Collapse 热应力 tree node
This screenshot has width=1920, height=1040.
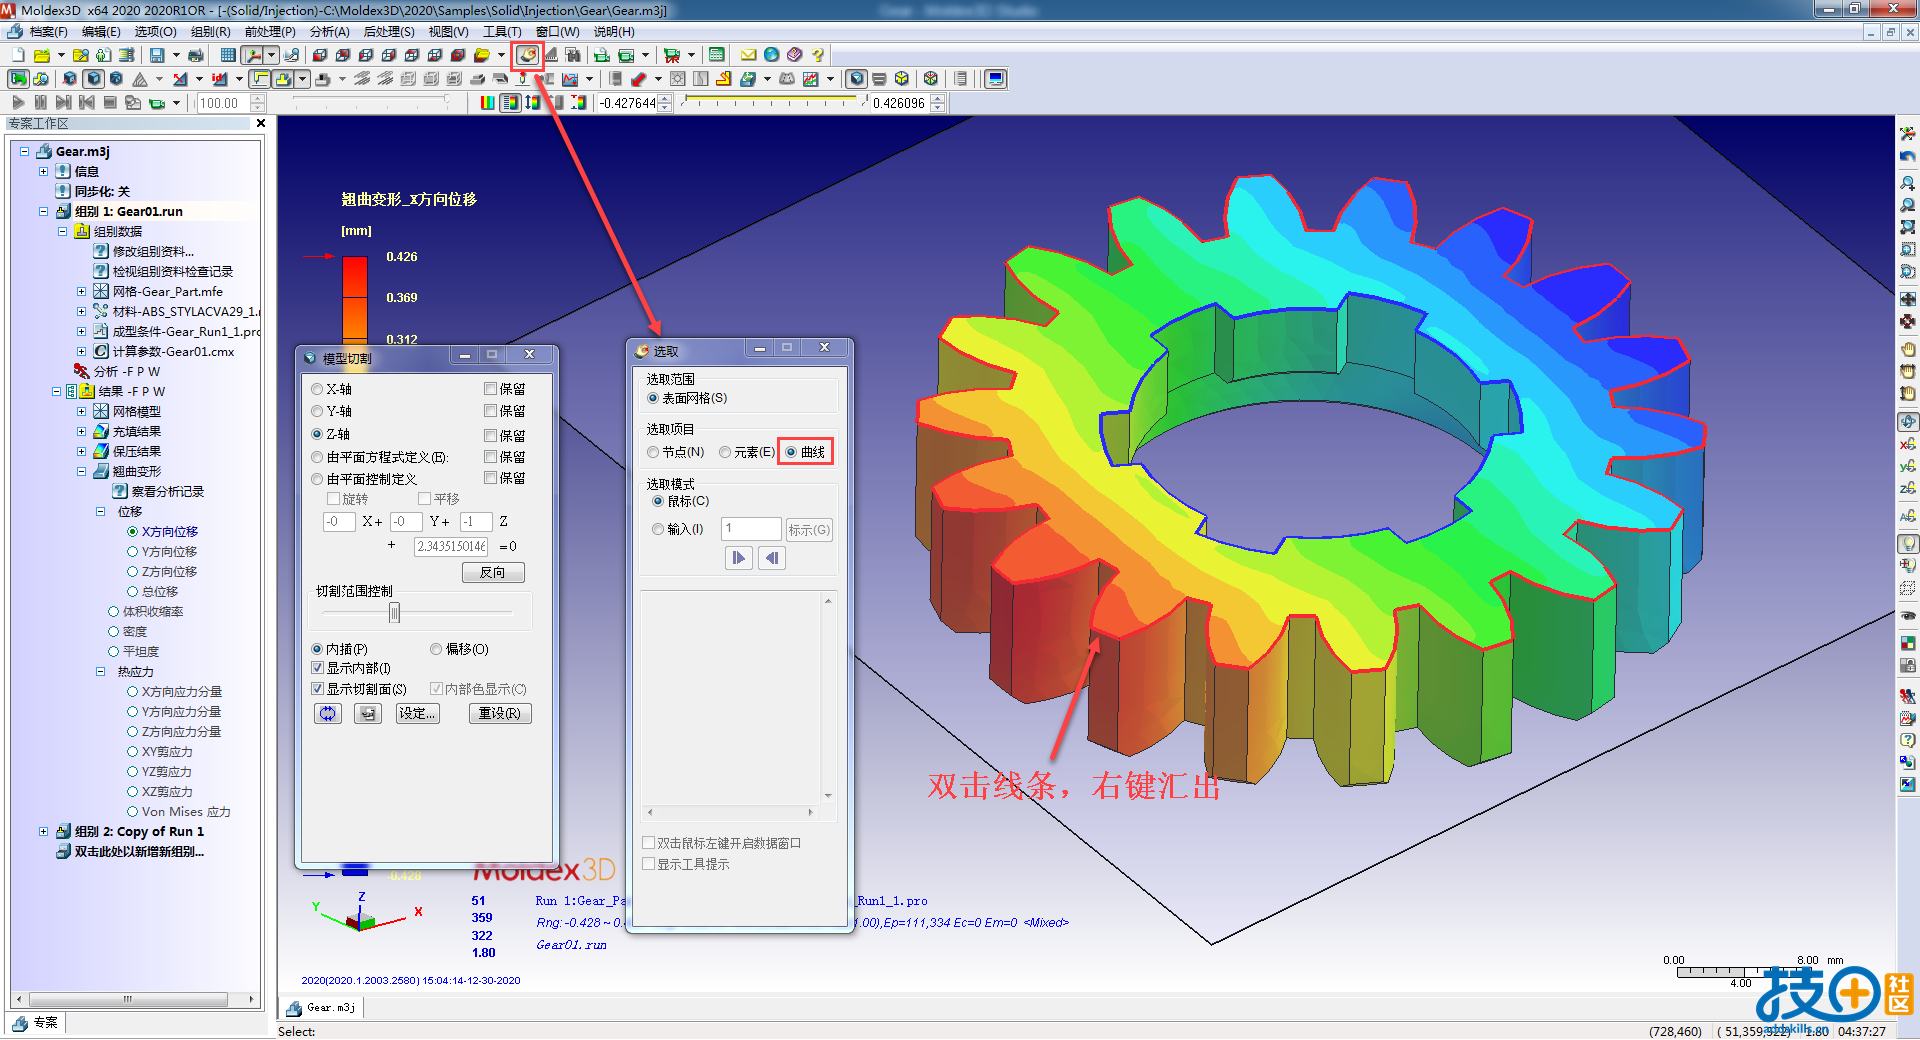point(101,672)
